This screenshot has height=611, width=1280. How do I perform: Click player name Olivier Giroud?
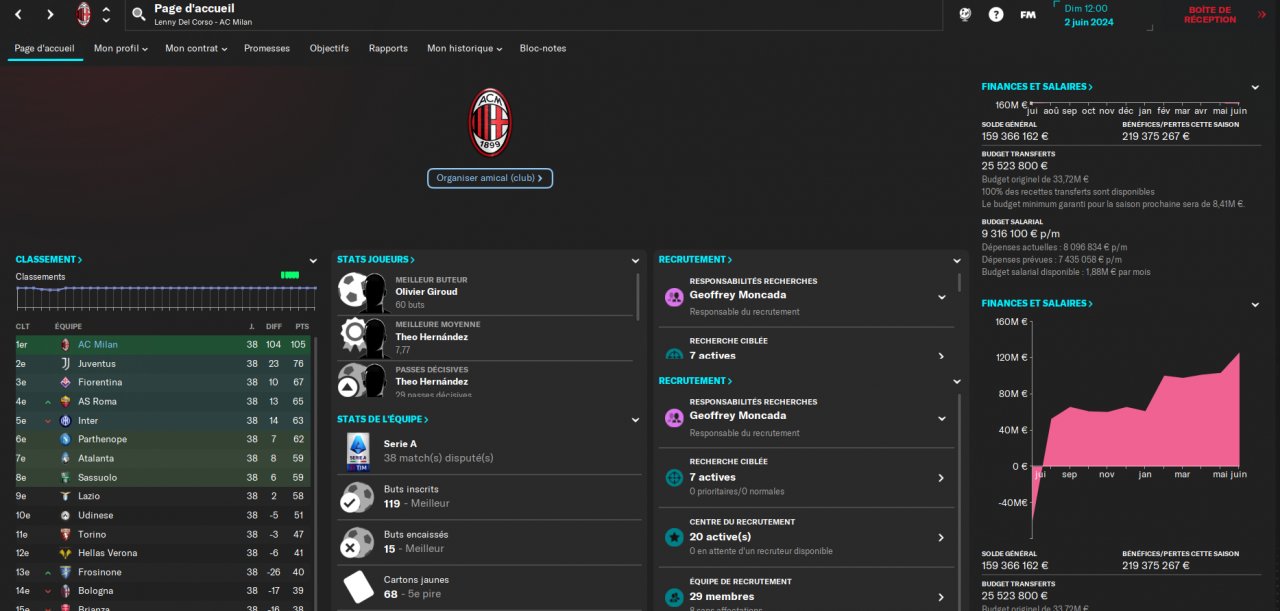(426, 292)
